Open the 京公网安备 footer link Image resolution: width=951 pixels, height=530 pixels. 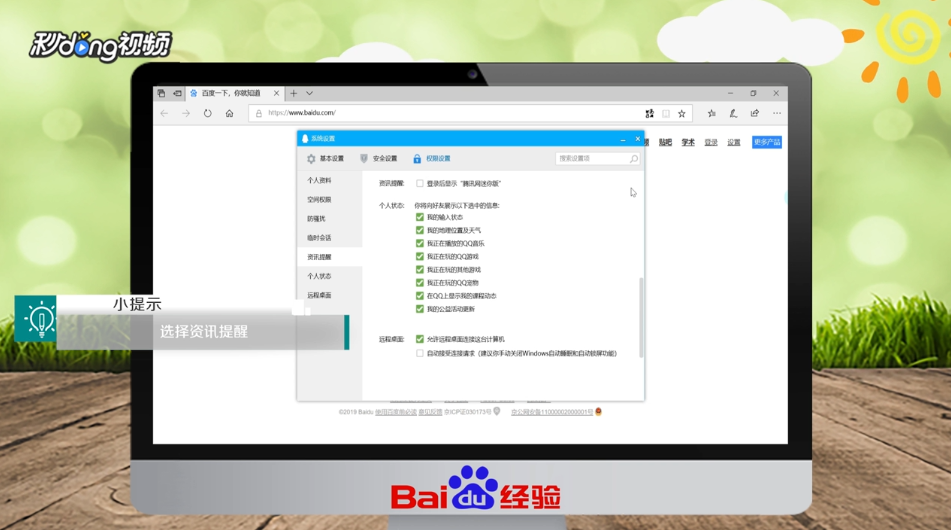coord(552,412)
